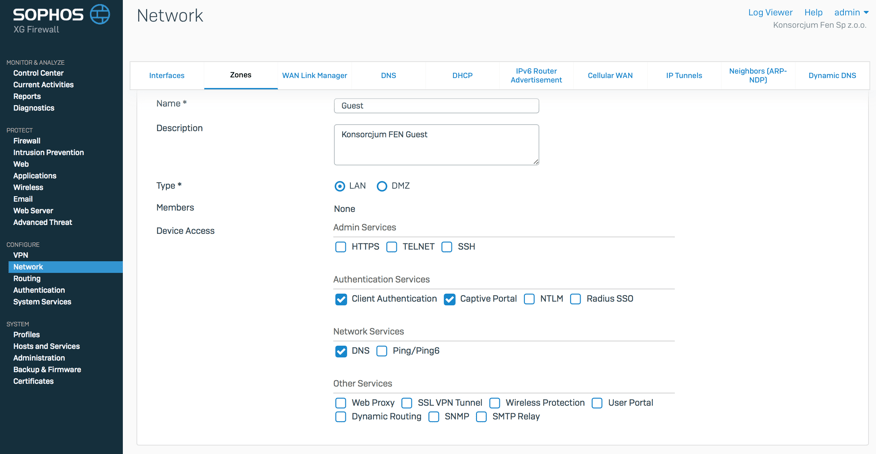Navigate to Control Center
Image resolution: width=876 pixels, height=454 pixels.
(38, 73)
